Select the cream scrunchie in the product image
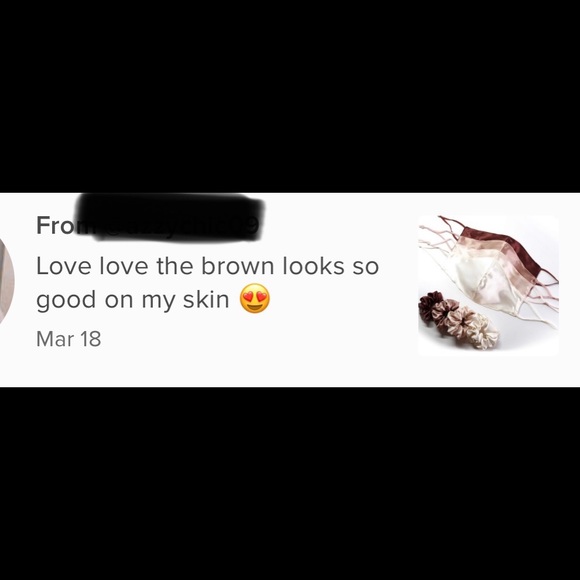Viewport: 580px width, 580px height. click(483, 331)
